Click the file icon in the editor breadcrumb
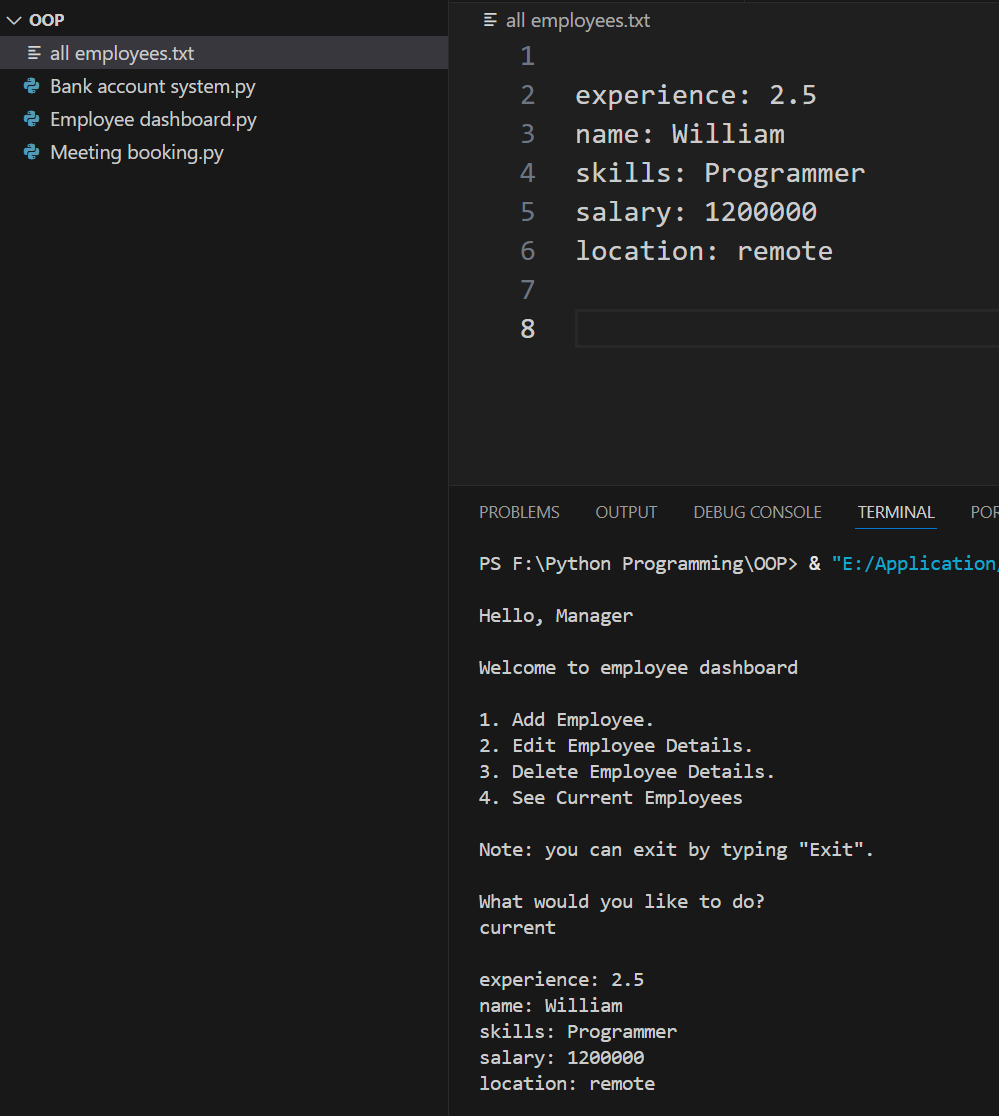999x1116 pixels. (x=490, y=20)
